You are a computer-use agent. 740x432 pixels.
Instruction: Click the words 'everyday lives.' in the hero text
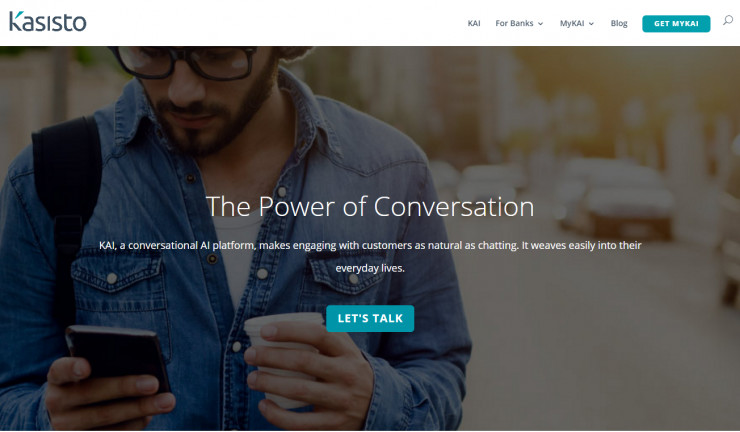click(x=370, y=268)
